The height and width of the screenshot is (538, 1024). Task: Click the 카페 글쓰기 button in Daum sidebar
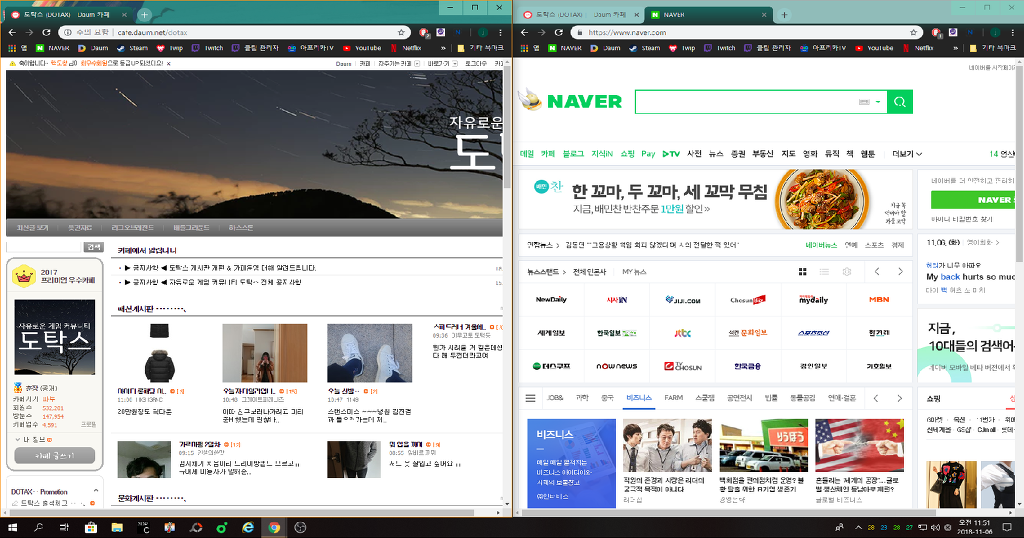(55, 455)
